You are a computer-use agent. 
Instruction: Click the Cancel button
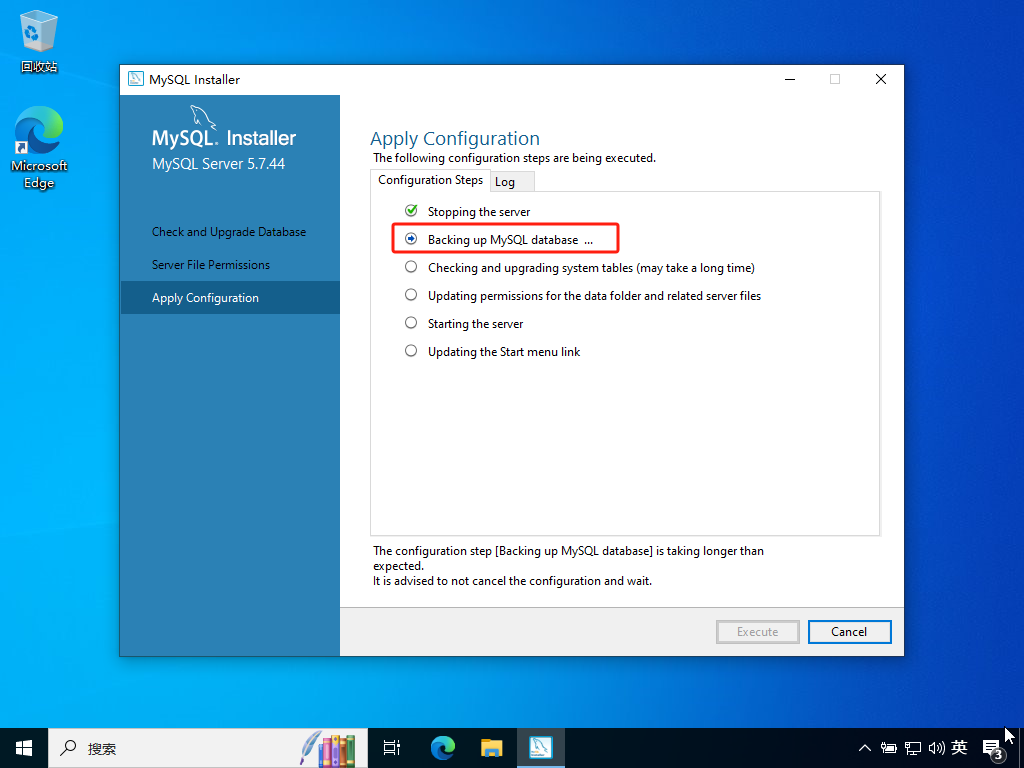(849, 631)
